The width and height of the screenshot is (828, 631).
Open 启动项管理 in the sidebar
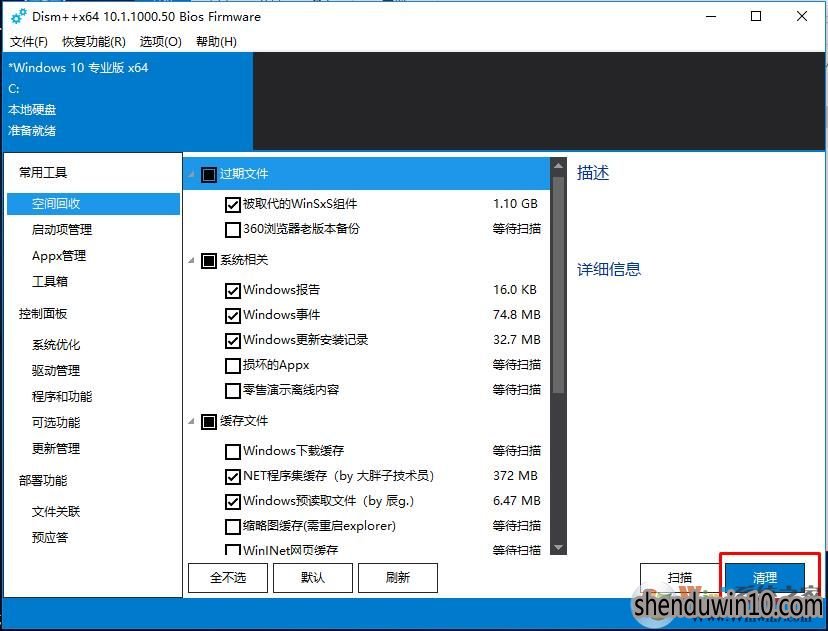(x=62, y=230)
